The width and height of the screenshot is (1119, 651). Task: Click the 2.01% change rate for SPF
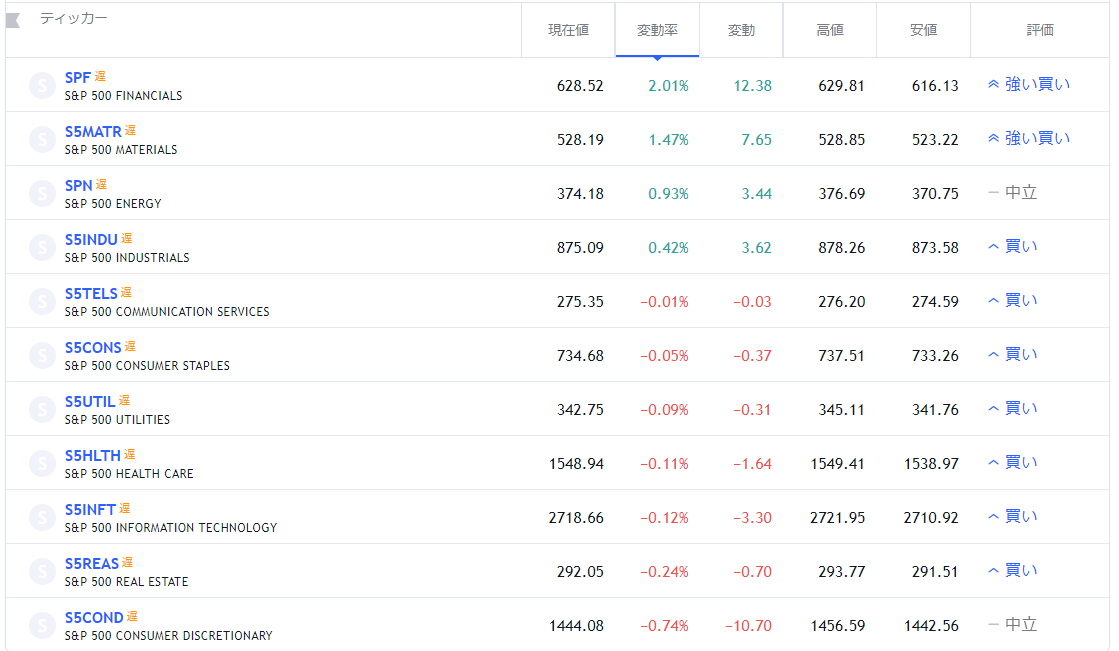pos(668,86)
